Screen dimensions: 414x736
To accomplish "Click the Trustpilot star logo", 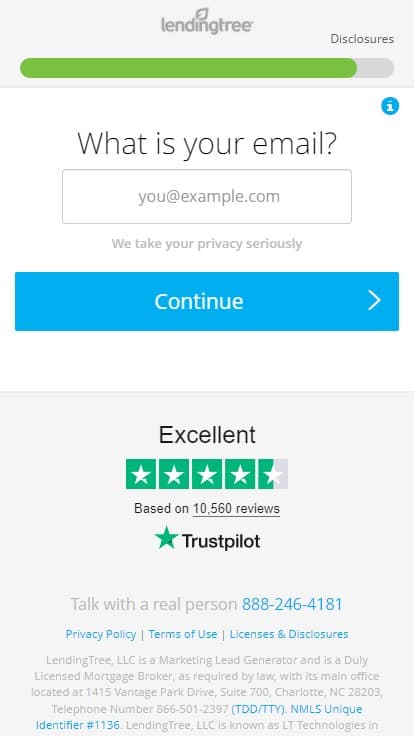I will pos(166,538).
